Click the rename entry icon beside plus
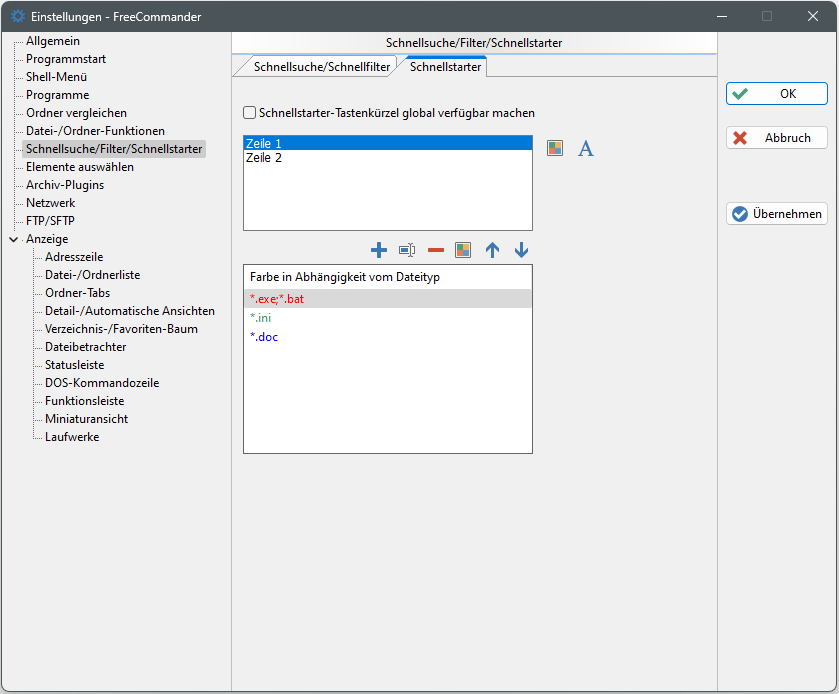 [x=407, y=250]
